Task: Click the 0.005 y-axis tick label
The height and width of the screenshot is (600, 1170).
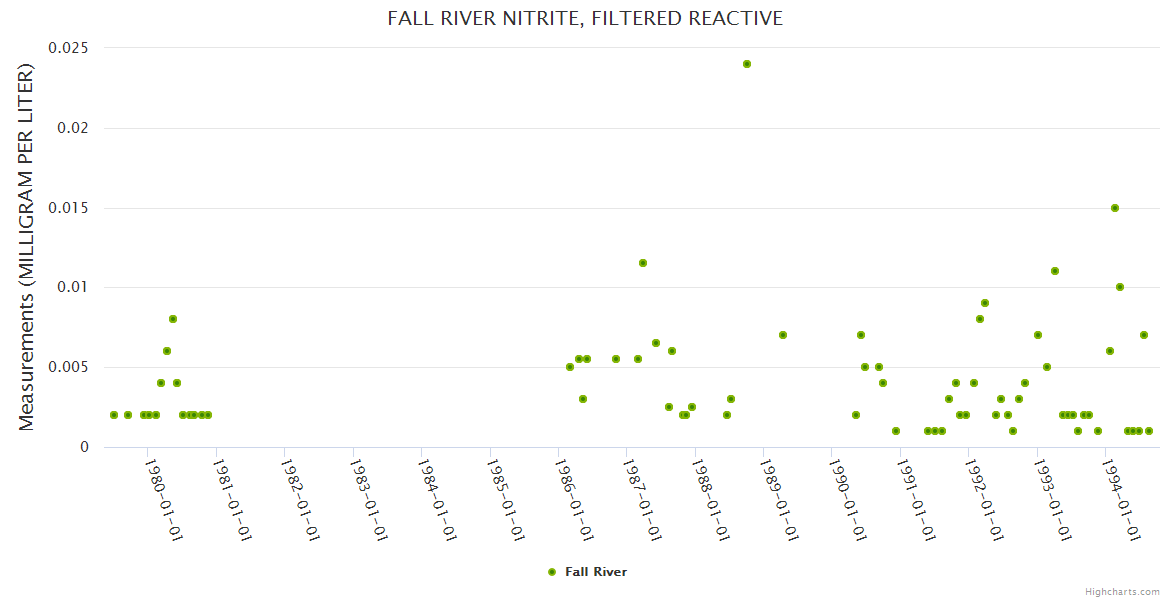Action: pyautogui.click(x=68, y=367)
